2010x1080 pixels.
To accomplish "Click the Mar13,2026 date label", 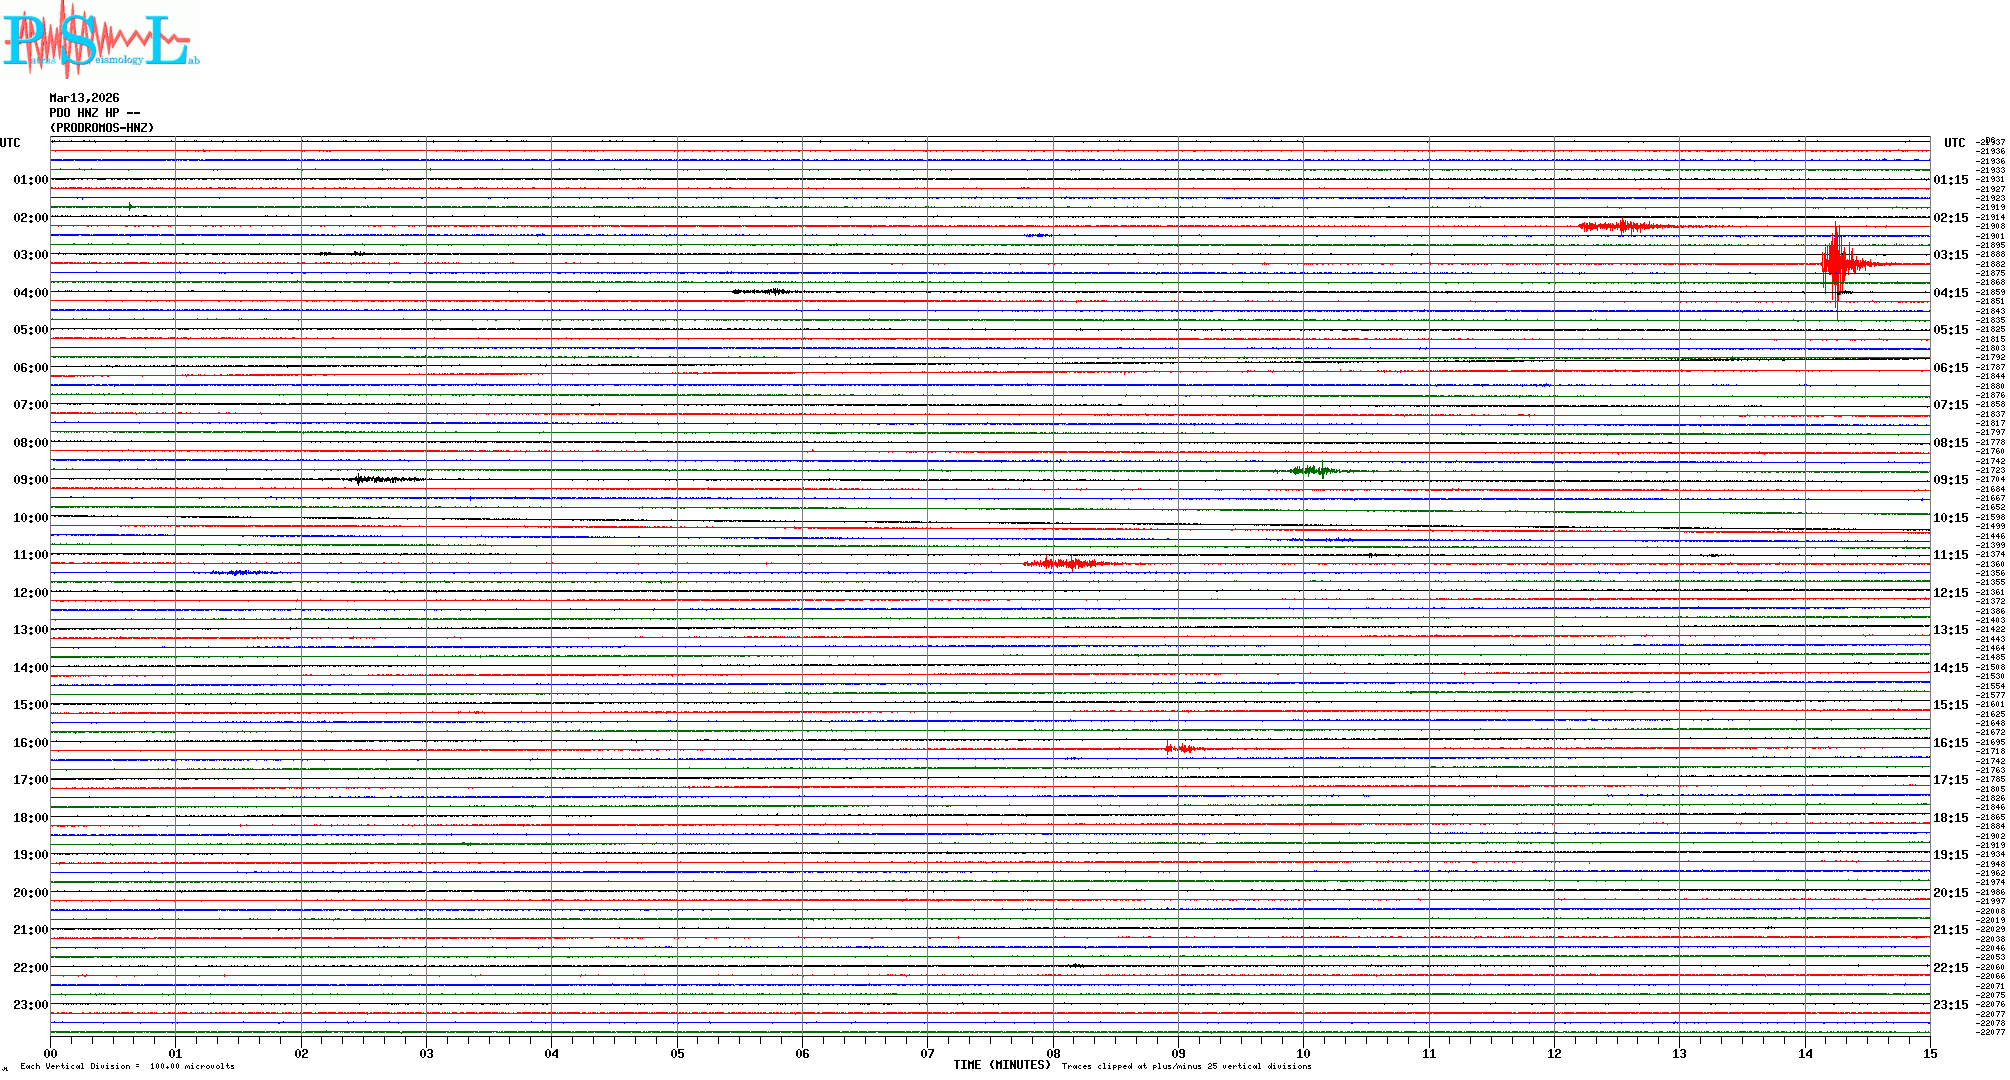I will (84, 98).
